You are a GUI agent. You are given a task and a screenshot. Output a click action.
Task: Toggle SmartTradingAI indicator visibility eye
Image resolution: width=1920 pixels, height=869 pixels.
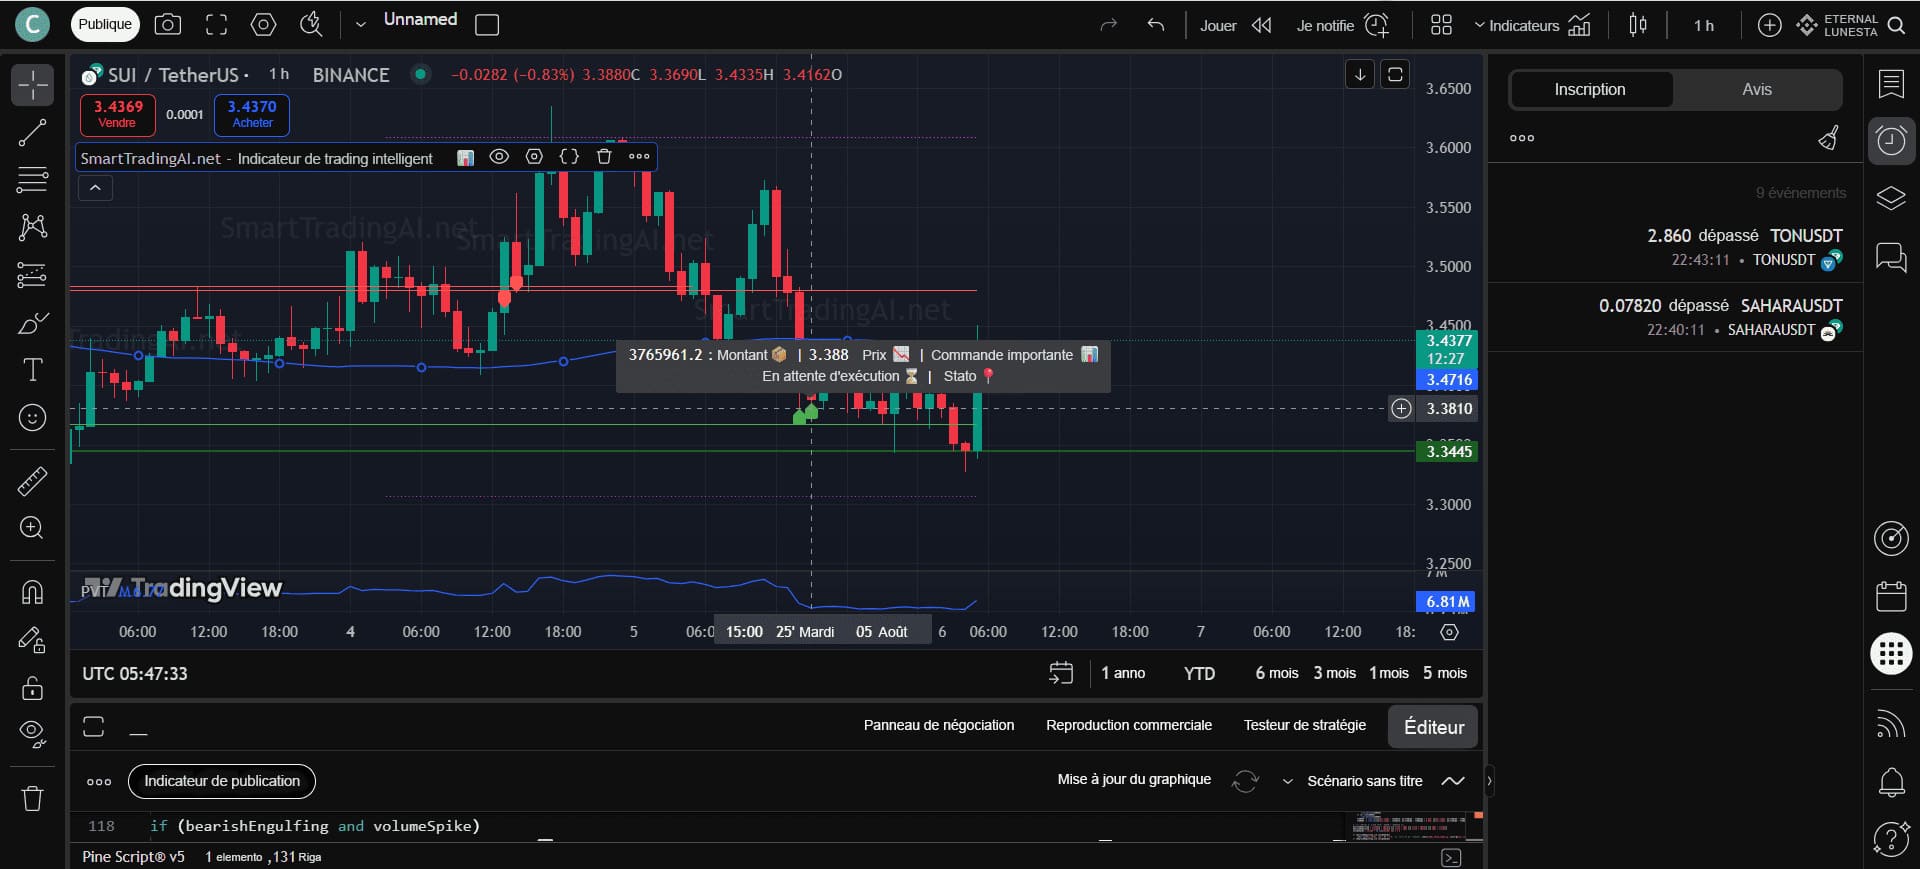(499, 157)
